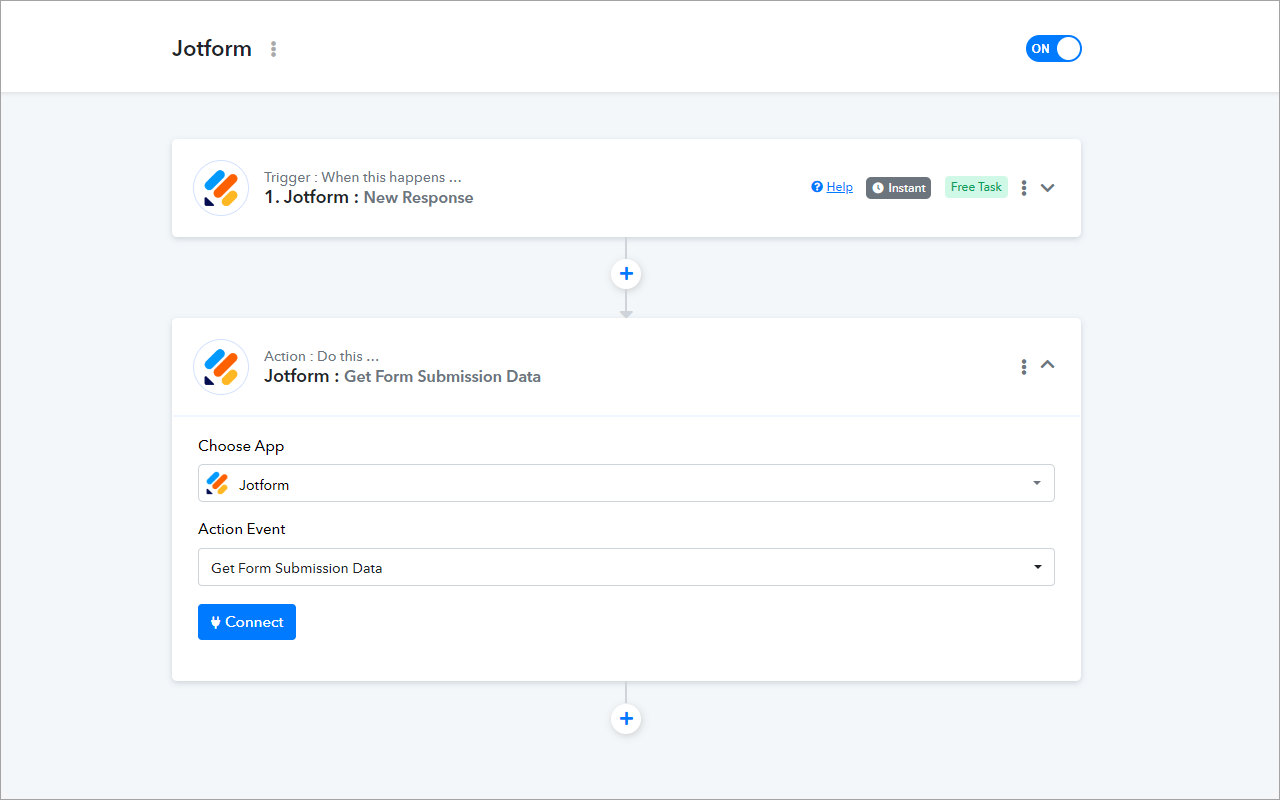
Task: Click the Jotform icon inside the Choose App field
Action: (x=217, y=483)
